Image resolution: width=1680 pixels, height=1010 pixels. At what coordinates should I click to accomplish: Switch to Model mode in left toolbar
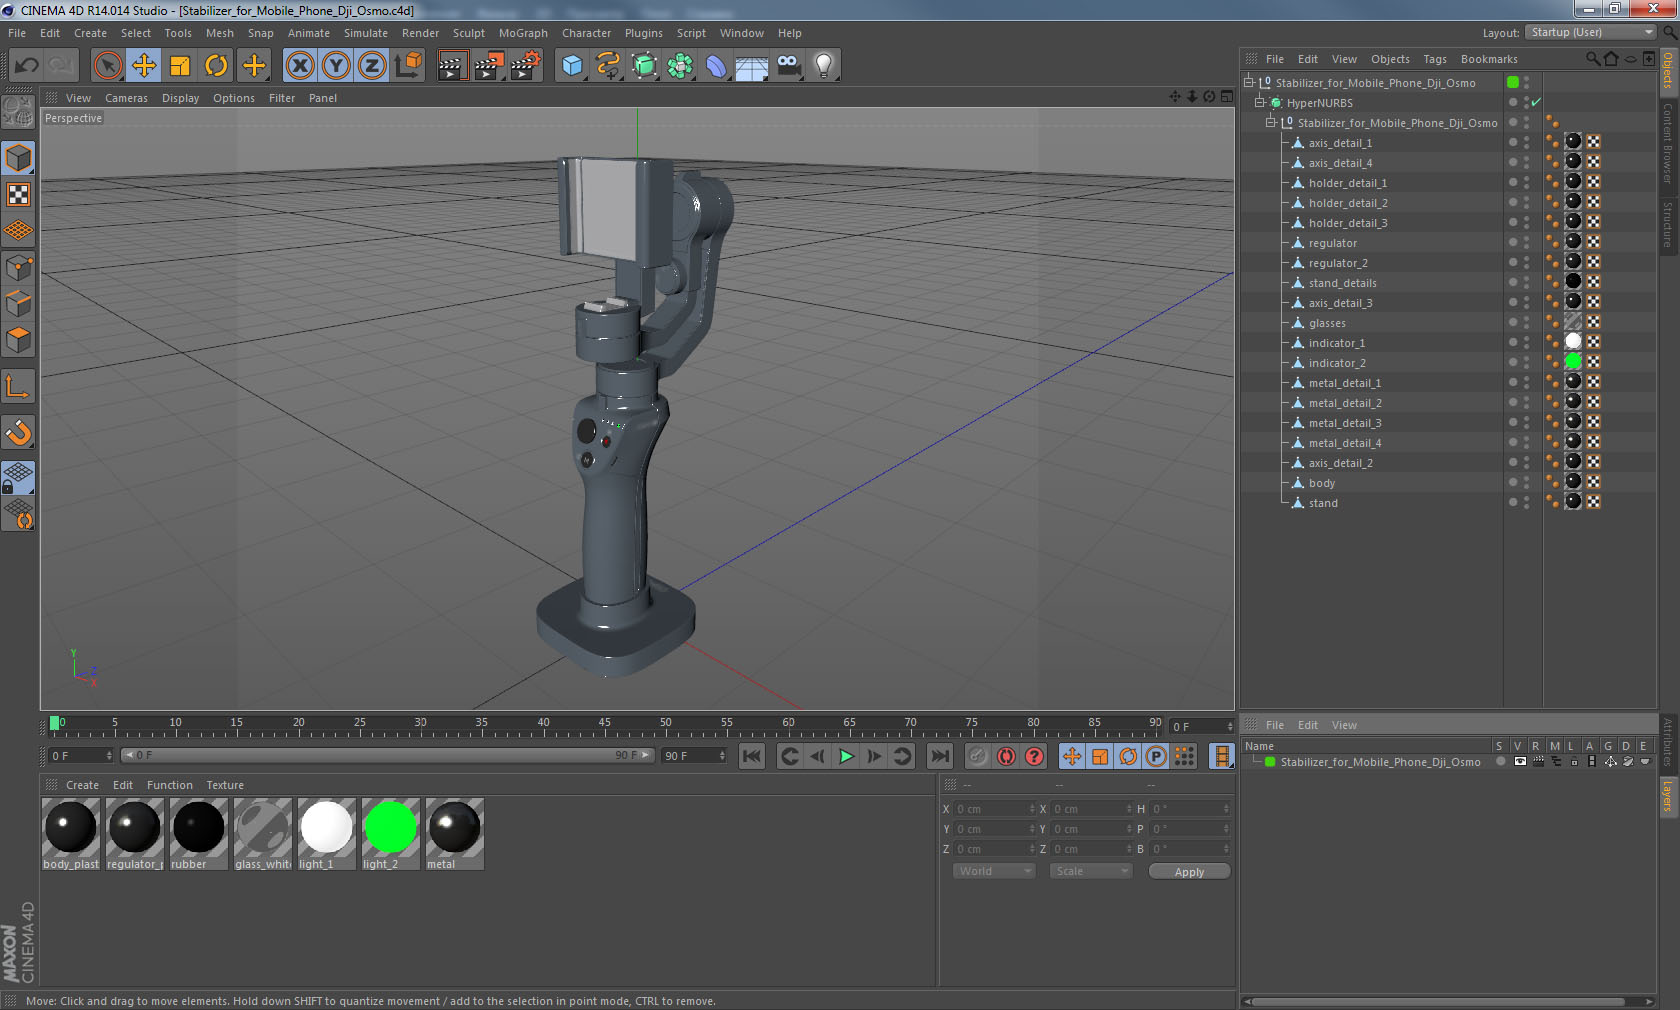pos(18,158)
